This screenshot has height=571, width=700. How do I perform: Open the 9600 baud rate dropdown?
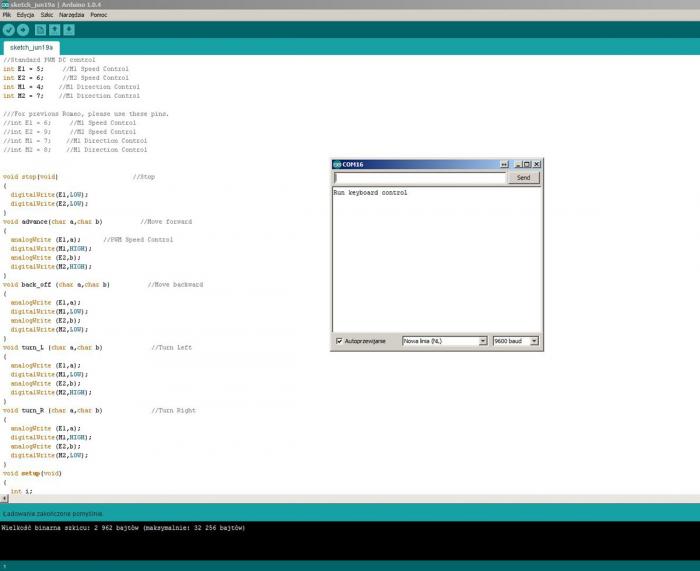coord(516,341)
